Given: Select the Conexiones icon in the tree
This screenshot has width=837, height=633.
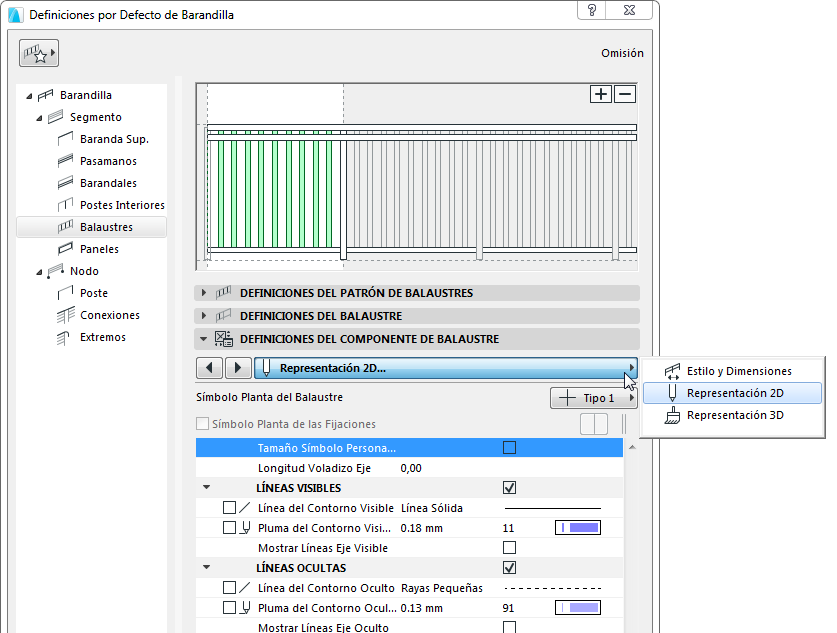Looking at the screenshot, I should pyautogui.click(x=65, y=315).
